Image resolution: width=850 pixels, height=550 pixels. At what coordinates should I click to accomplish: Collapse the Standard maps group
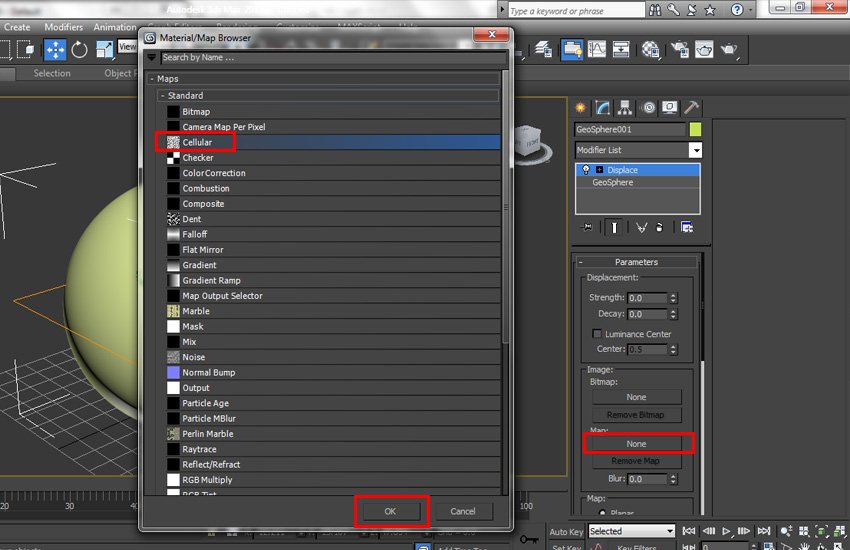tap(162, 96)
